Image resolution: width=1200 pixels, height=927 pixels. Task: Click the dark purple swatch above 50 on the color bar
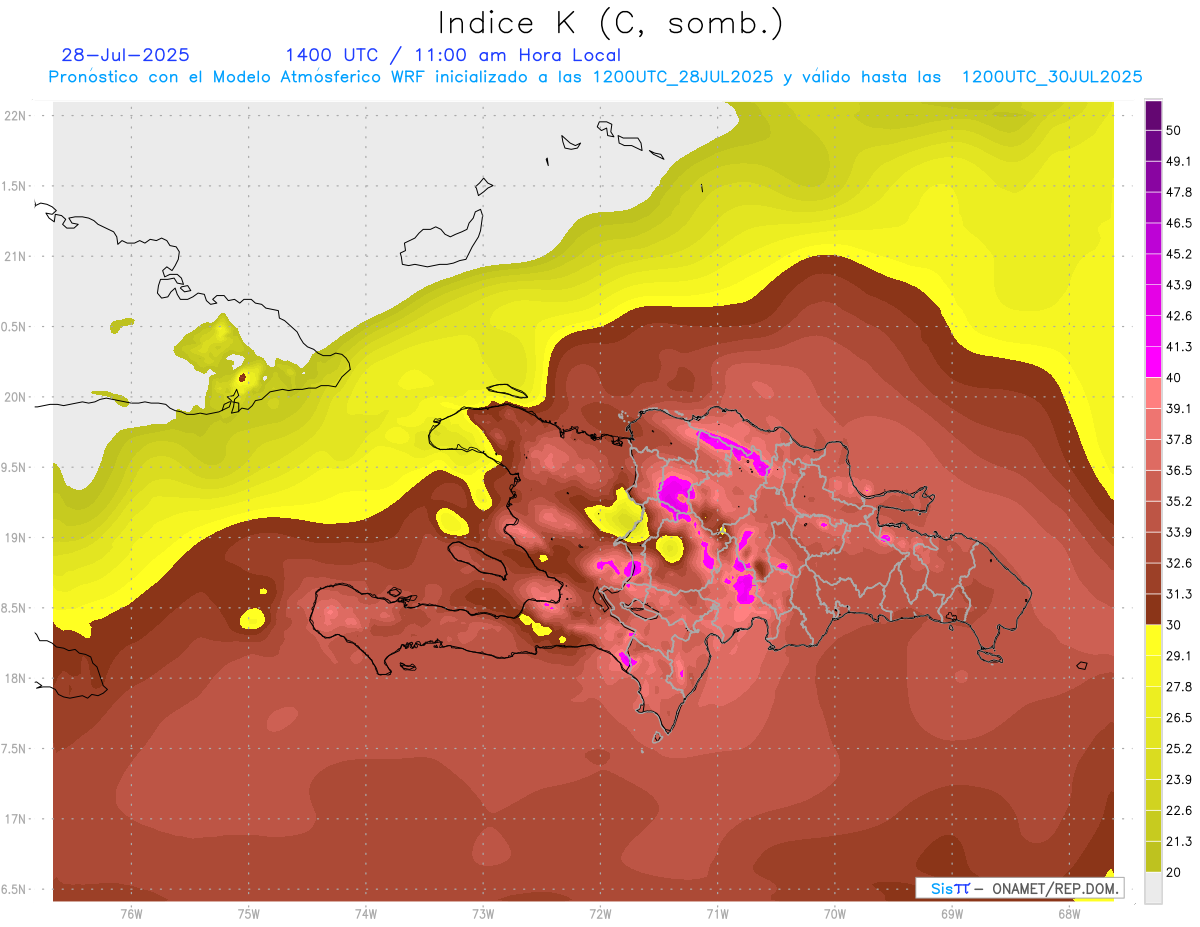[x=1153, y=115]
